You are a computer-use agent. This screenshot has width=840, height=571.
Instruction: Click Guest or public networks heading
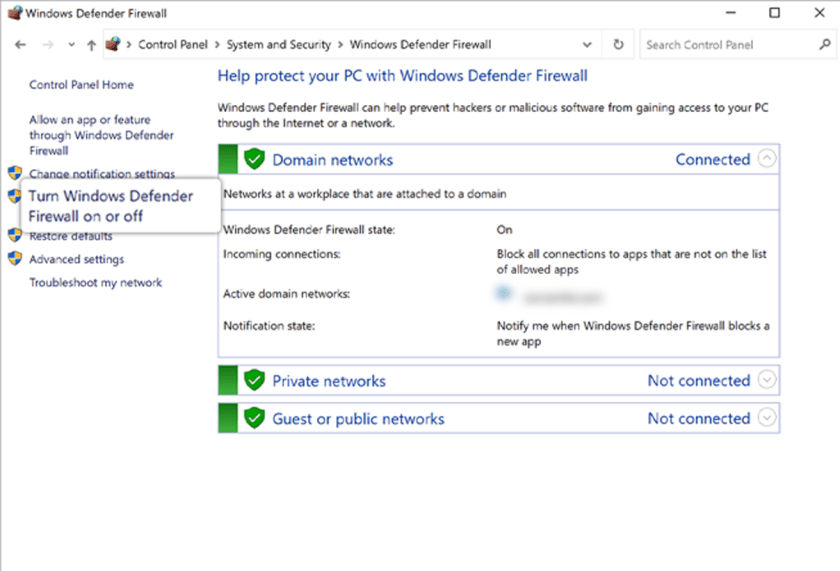358,419
